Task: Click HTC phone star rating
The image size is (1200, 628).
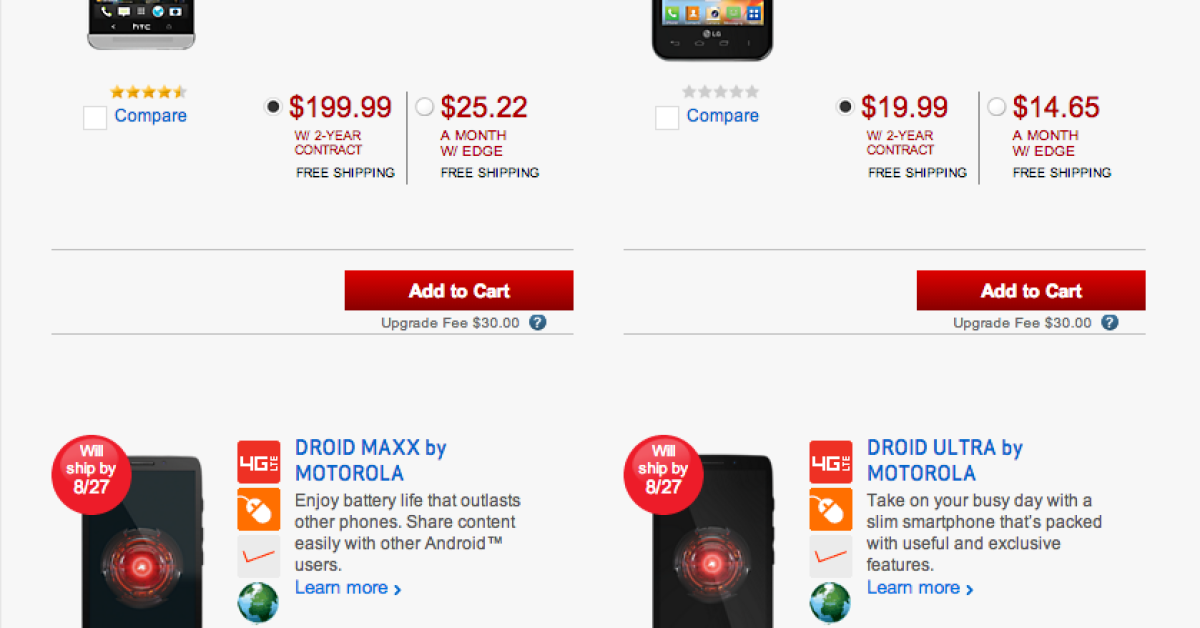Action: click(148, 92)
